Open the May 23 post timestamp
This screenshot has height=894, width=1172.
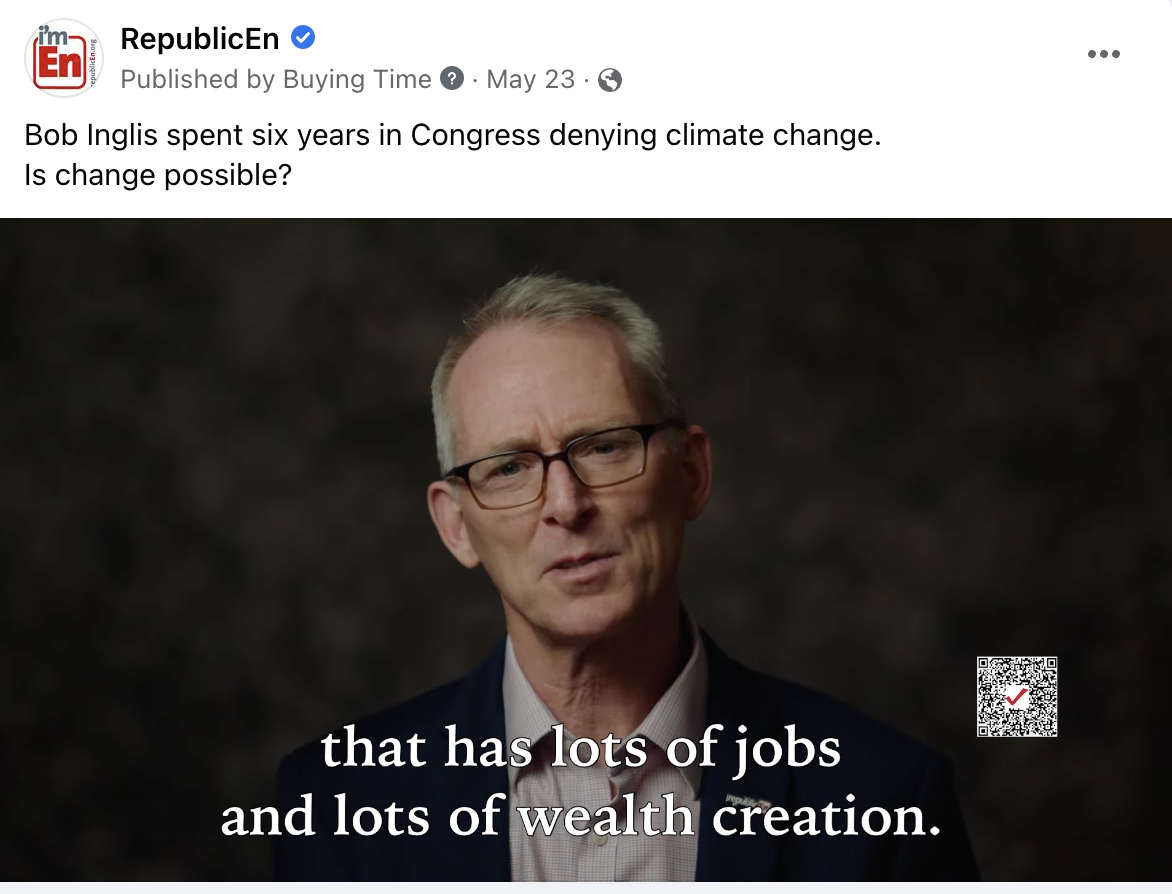(531, 78)
